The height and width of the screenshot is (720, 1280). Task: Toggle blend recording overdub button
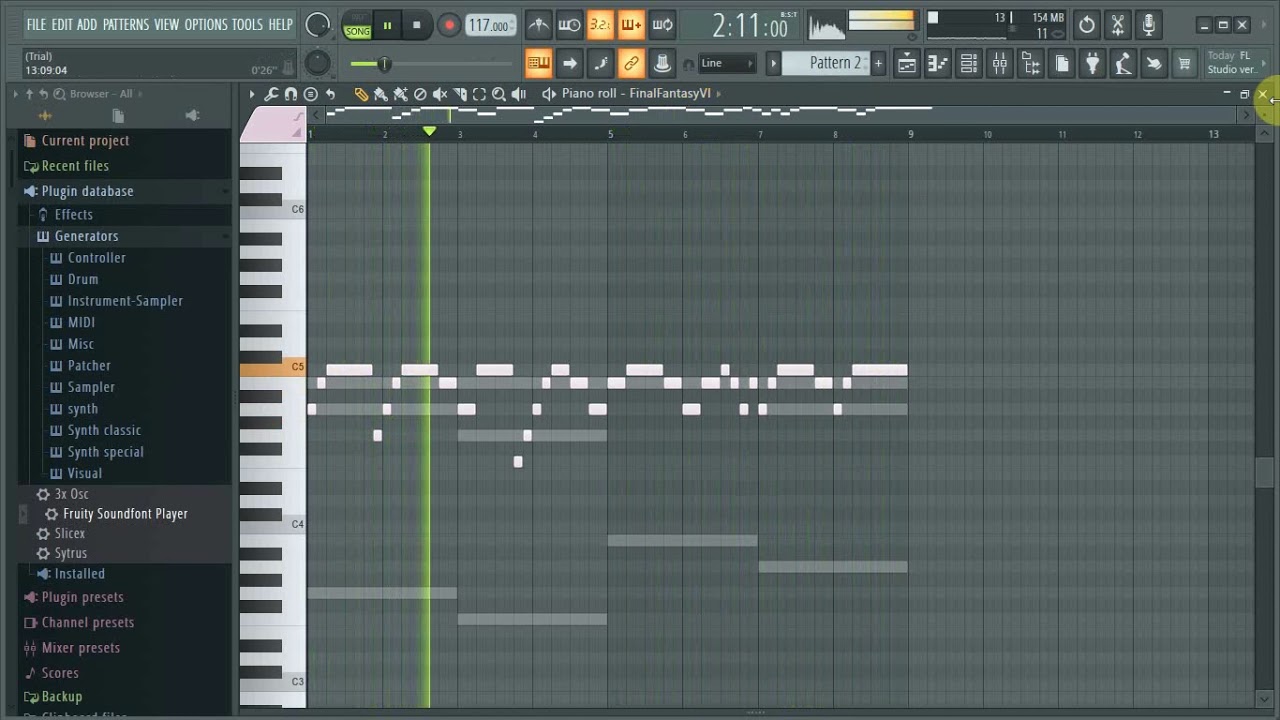(631, 25)
